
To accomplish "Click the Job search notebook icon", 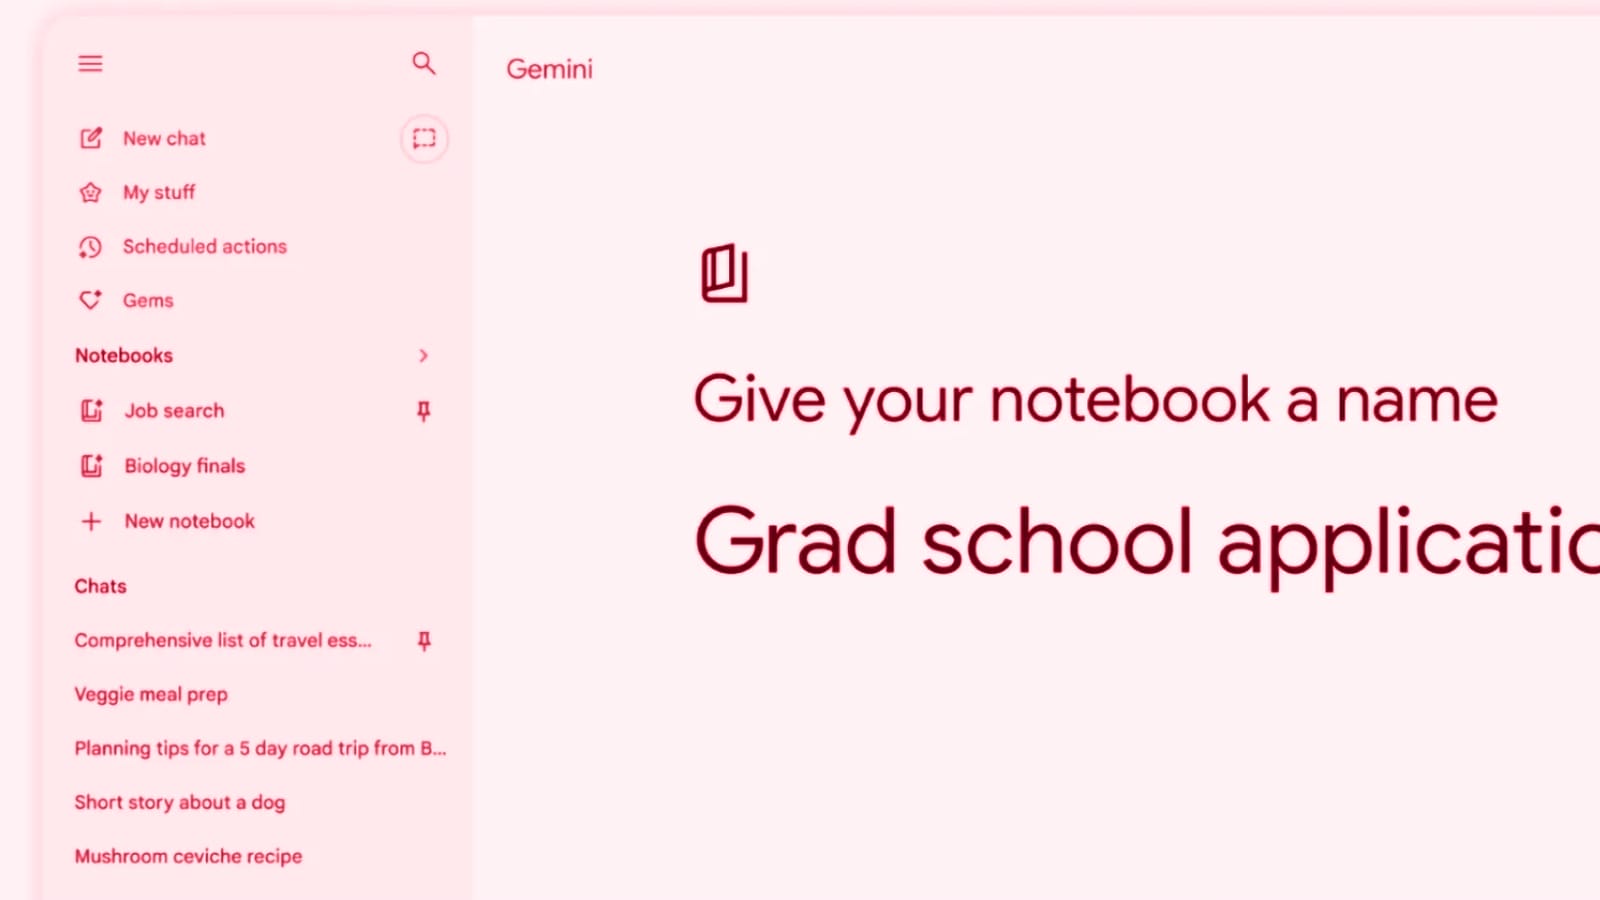I will pos(92,411).
